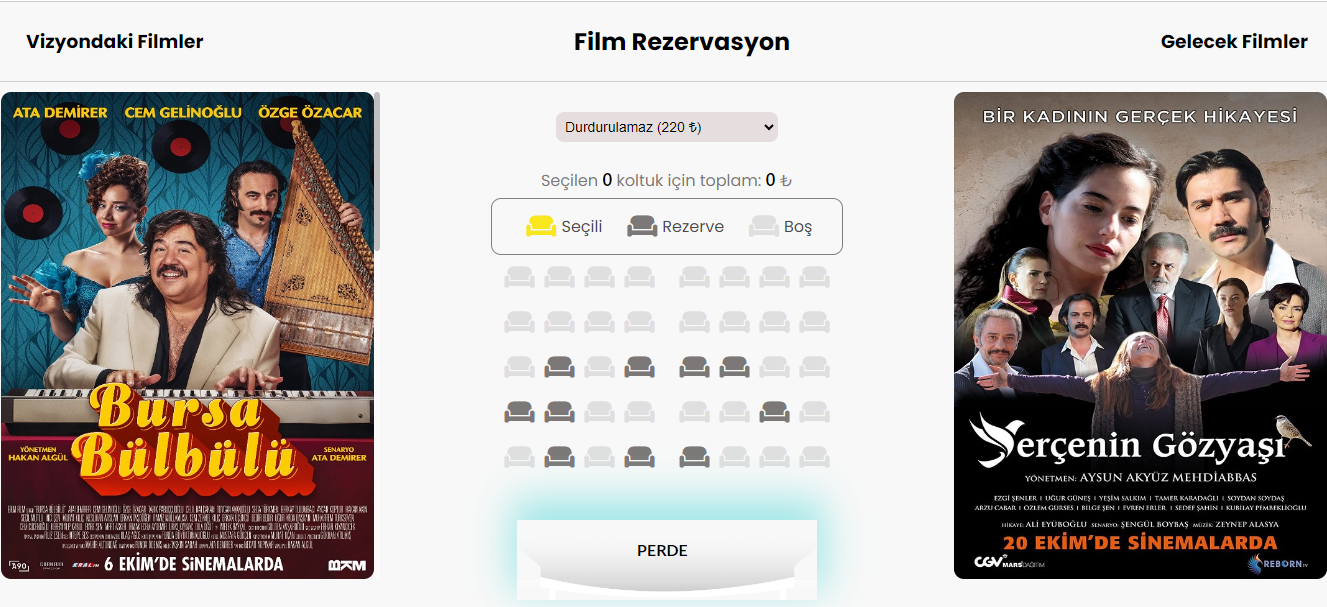Screen dimensions: 1327x607
Task: Choose empty seat 3 in row 3
Action: [599, 367]
